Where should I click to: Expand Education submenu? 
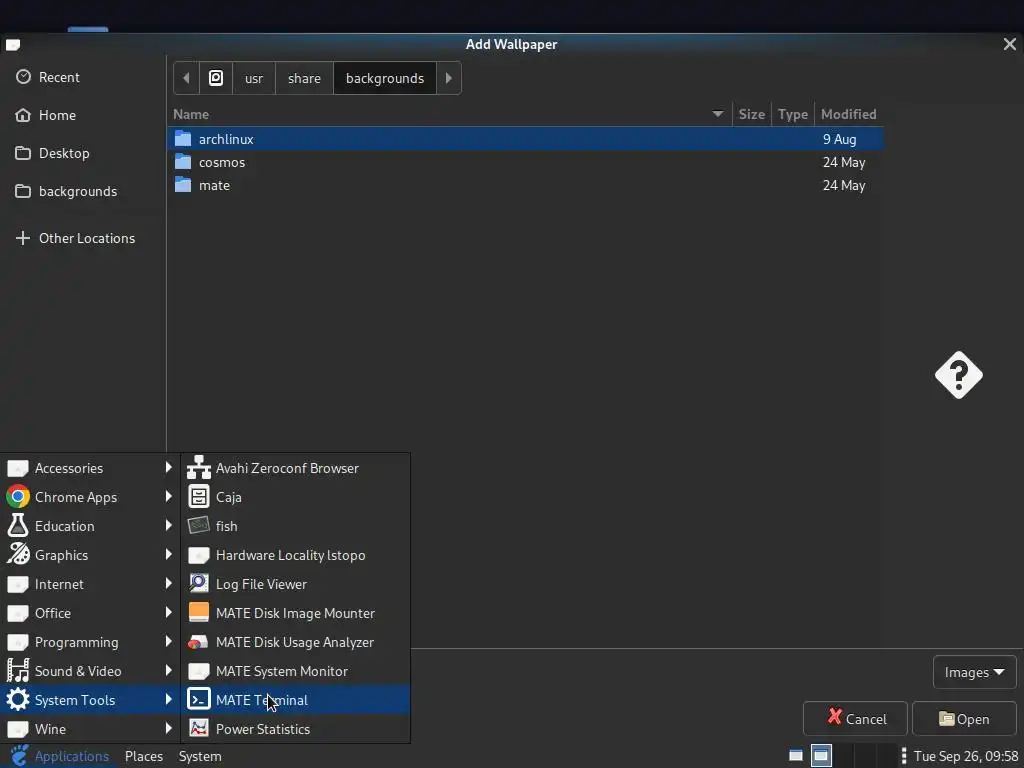point(90,526)
